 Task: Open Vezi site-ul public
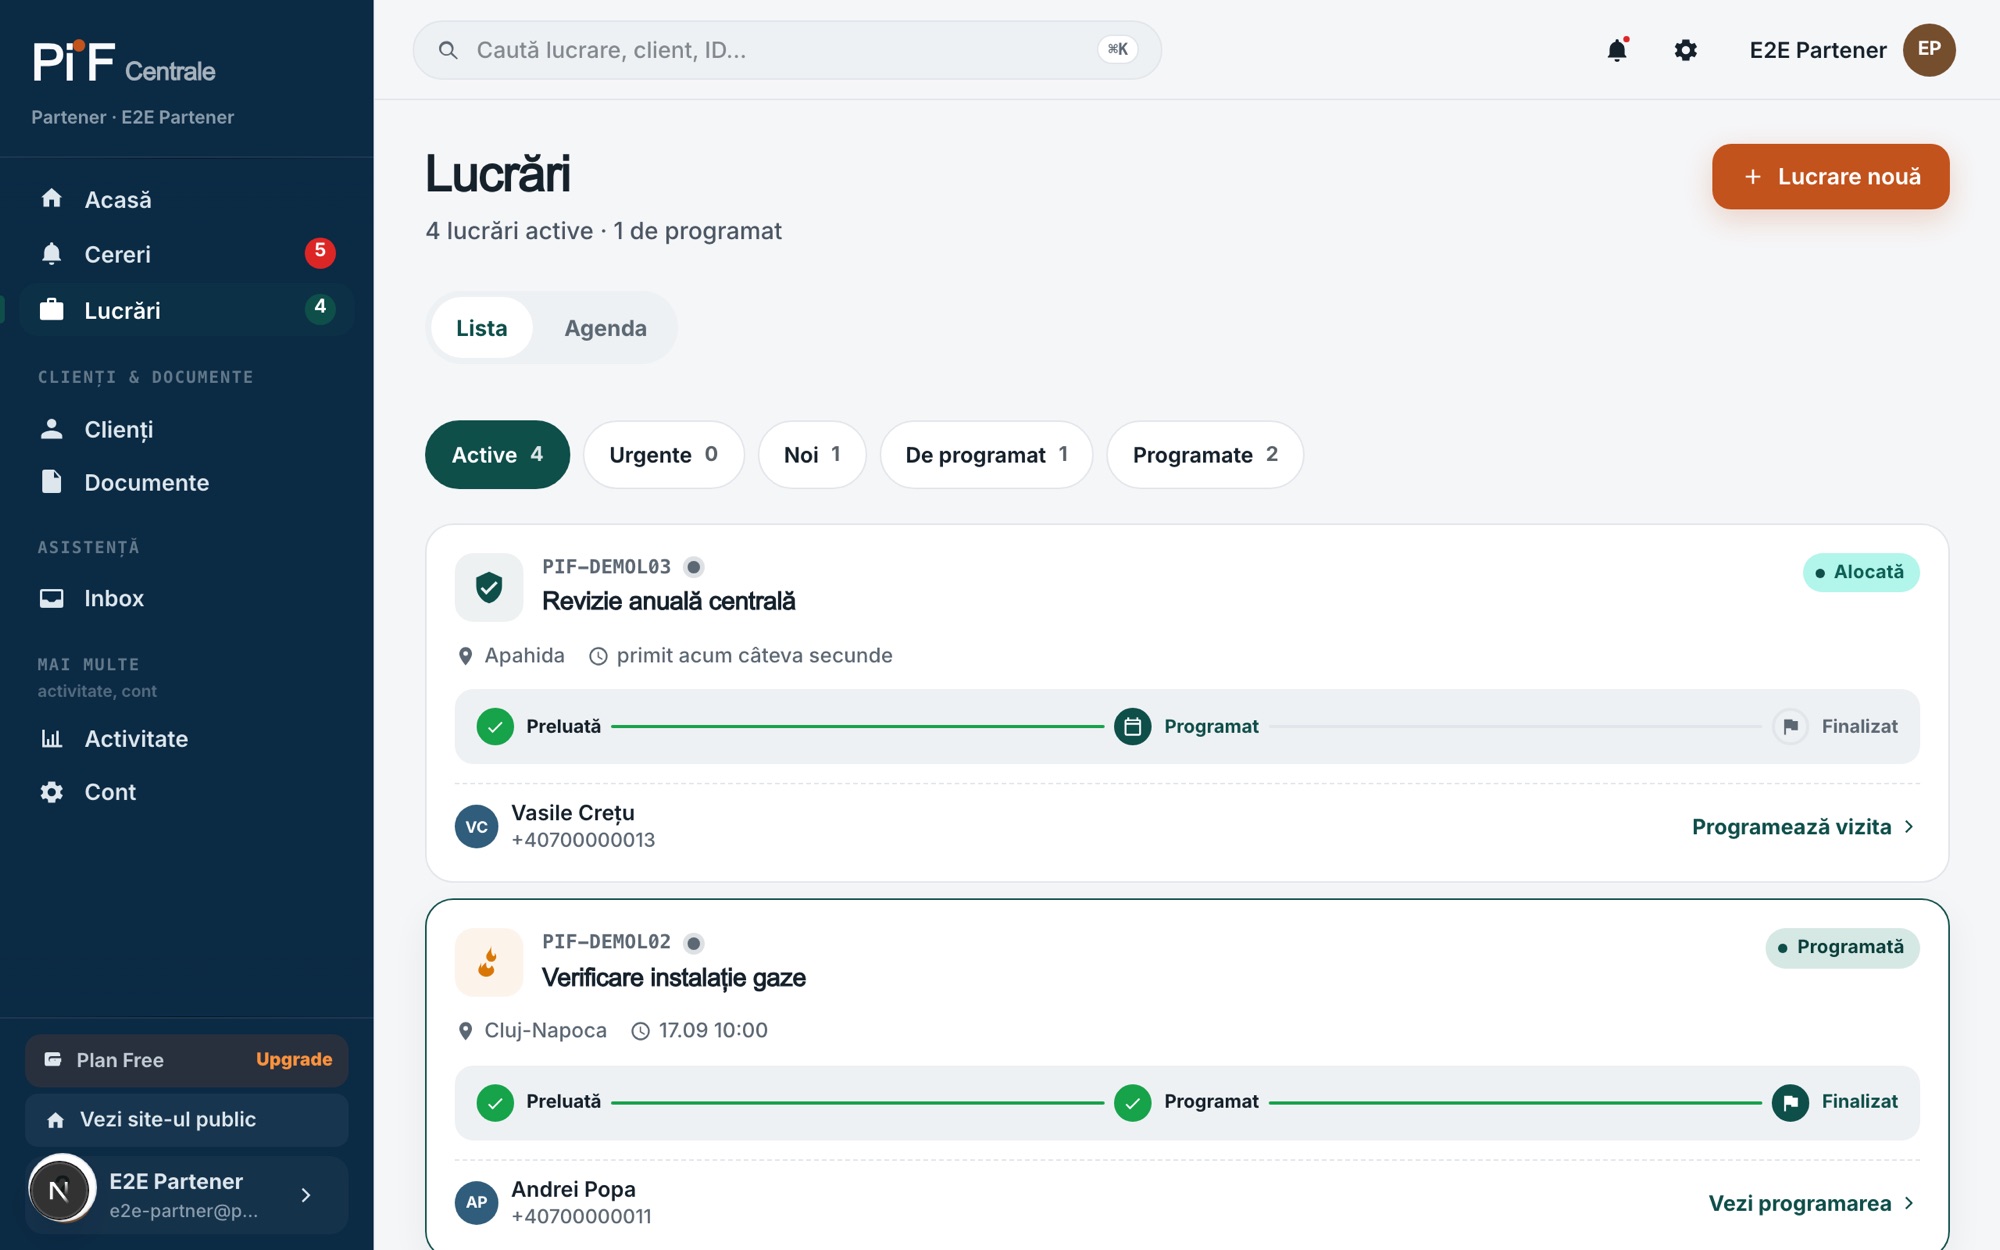coord(187,1120)
